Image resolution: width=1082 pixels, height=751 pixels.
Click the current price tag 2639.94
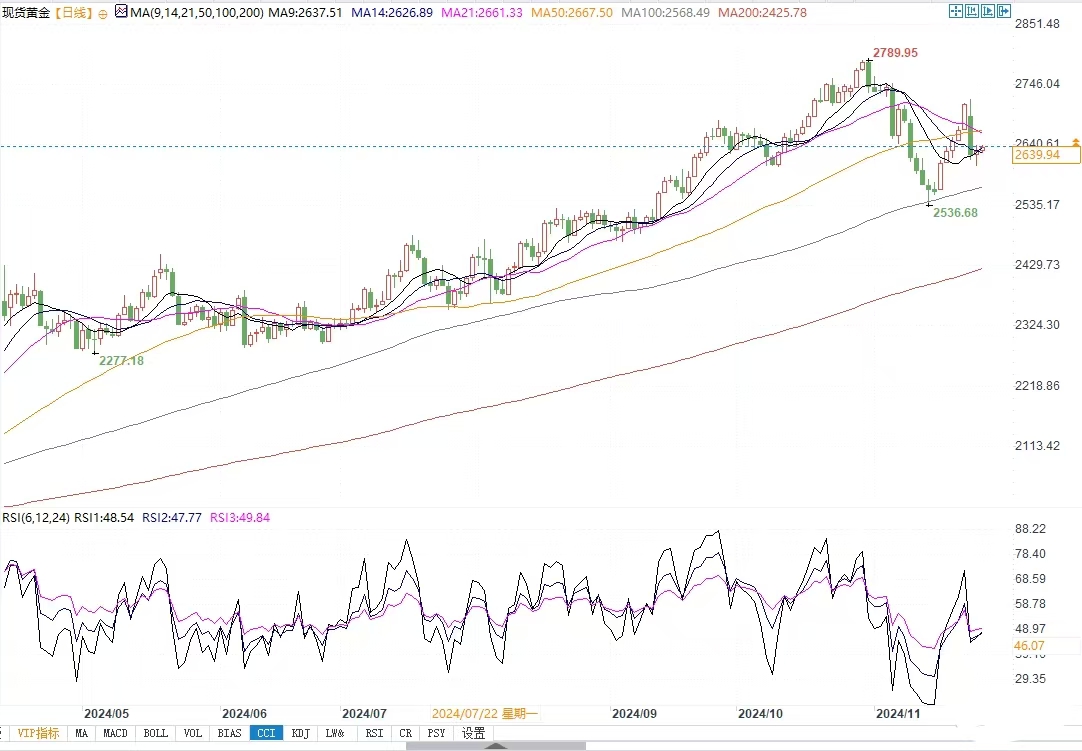pos(1045,155)
